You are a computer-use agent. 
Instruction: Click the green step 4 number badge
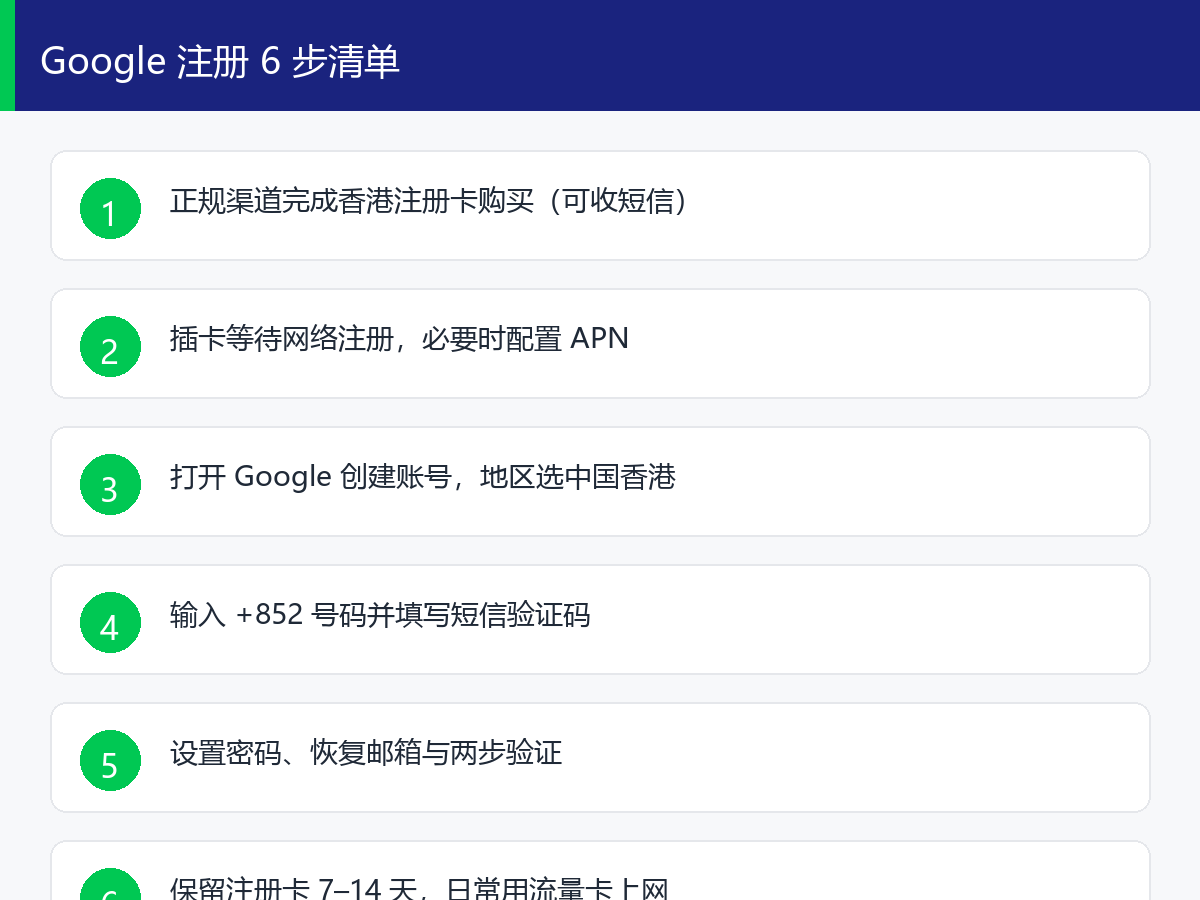(110, 623)
